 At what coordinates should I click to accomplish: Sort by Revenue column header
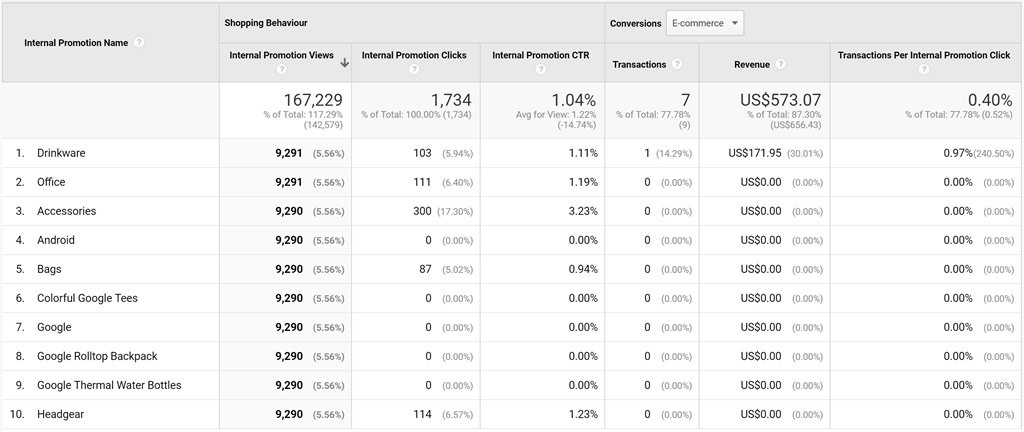tap(752, 65)
